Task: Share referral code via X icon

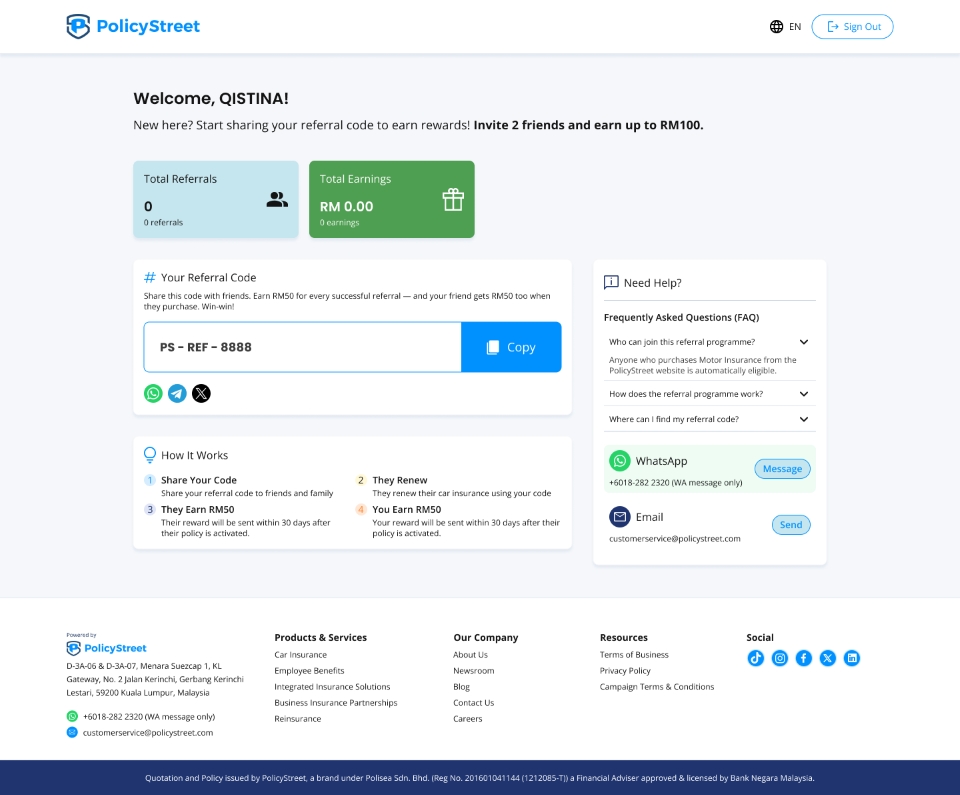Action: pyautogui.click(x=201, y=393)
